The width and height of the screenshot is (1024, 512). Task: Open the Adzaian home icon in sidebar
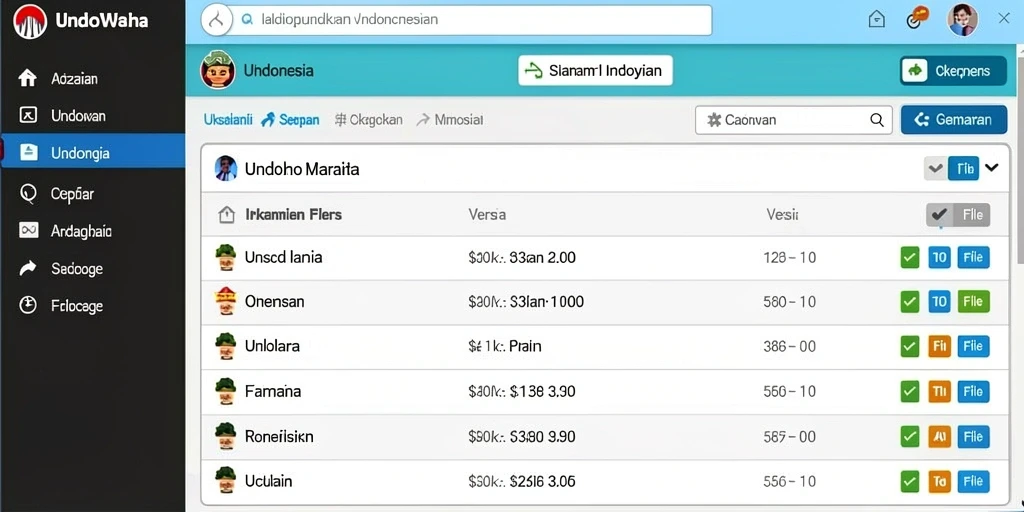tap(27, 78)
